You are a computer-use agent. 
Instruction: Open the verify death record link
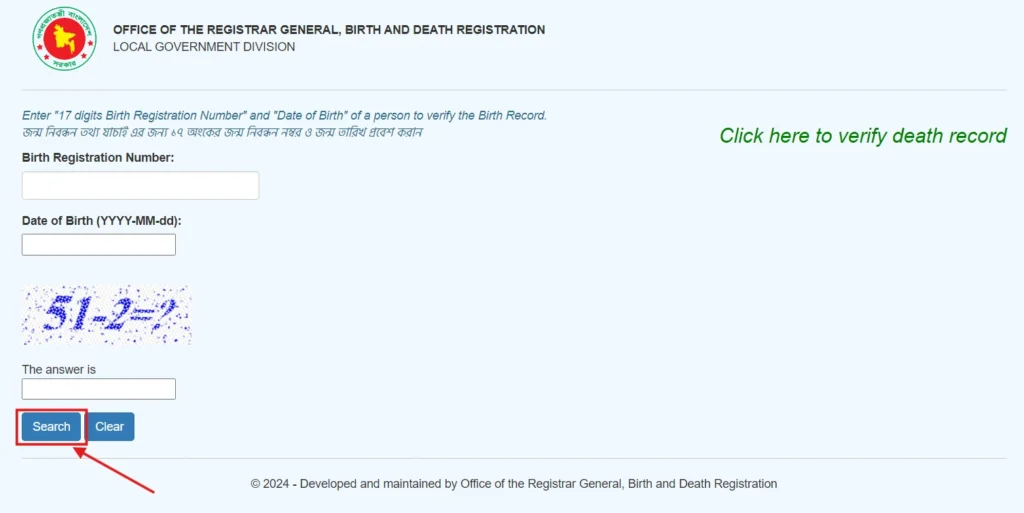[862, 136]
